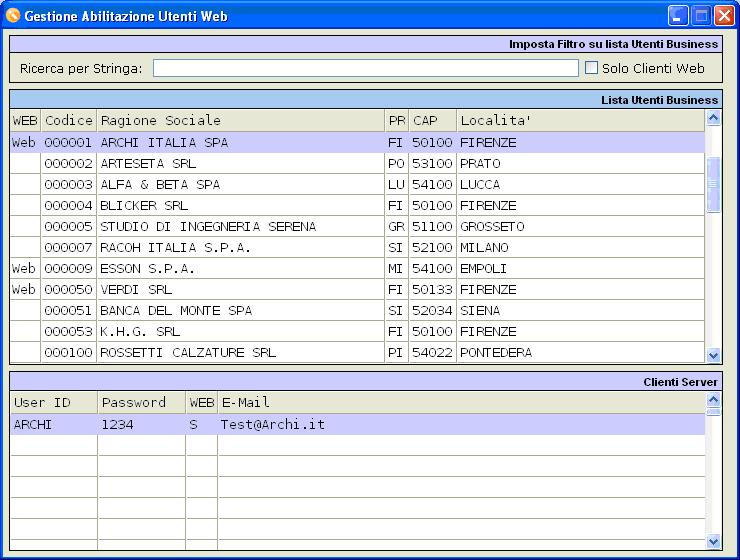Click the Codice column header
This screenshot has height=560, width=740.
point(69,121)
